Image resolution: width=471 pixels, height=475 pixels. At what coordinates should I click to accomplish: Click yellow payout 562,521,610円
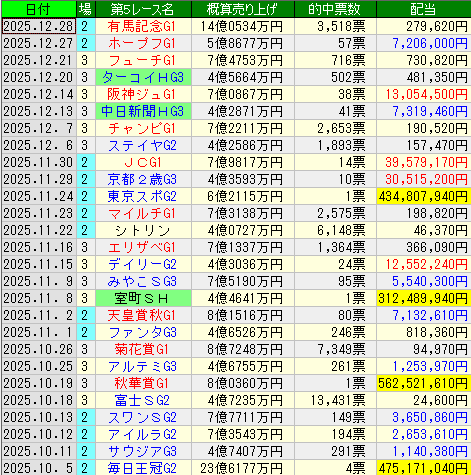(x=424, y=383)
